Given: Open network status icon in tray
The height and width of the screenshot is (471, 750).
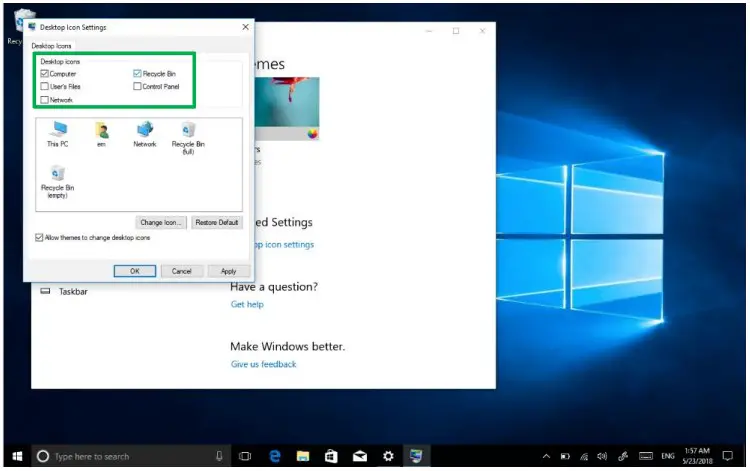Looking at the screenshot, I should [584, 456].
